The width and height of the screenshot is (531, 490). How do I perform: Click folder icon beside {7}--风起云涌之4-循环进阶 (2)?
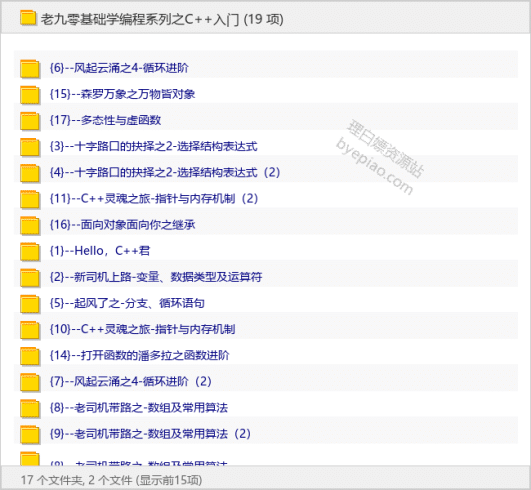30,382
